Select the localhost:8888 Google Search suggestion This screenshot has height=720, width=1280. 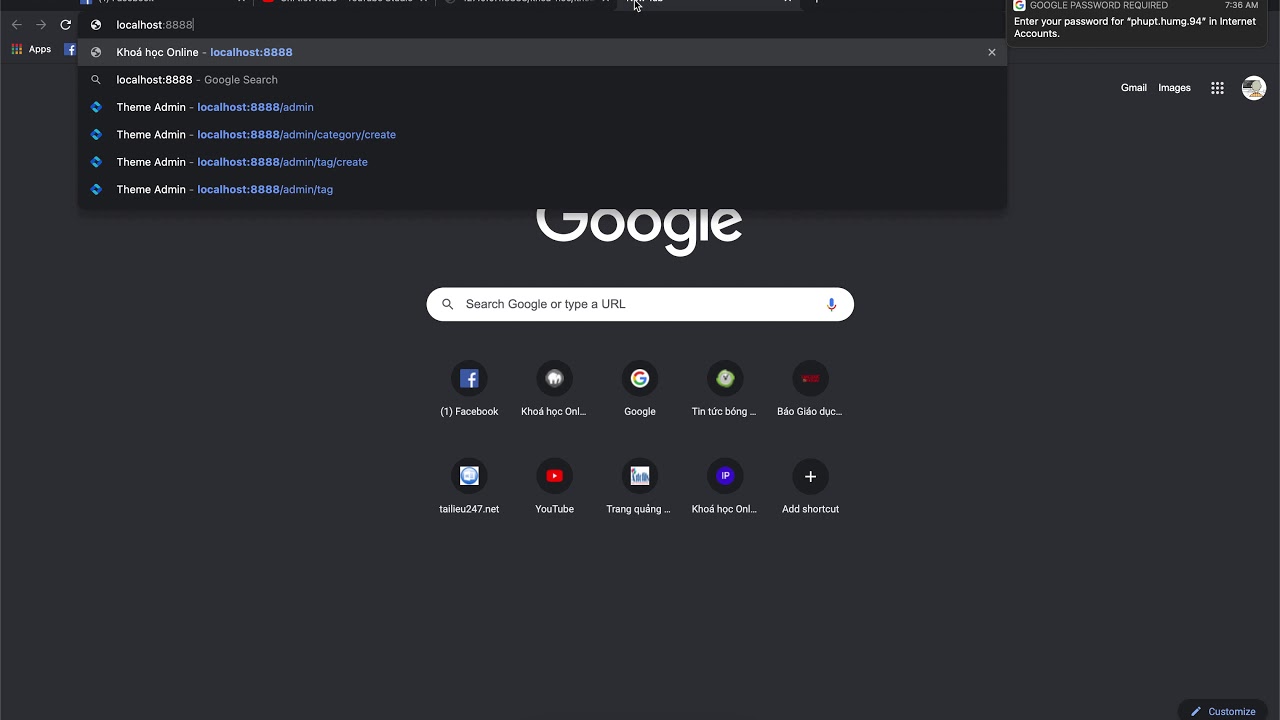coord(543,80)
